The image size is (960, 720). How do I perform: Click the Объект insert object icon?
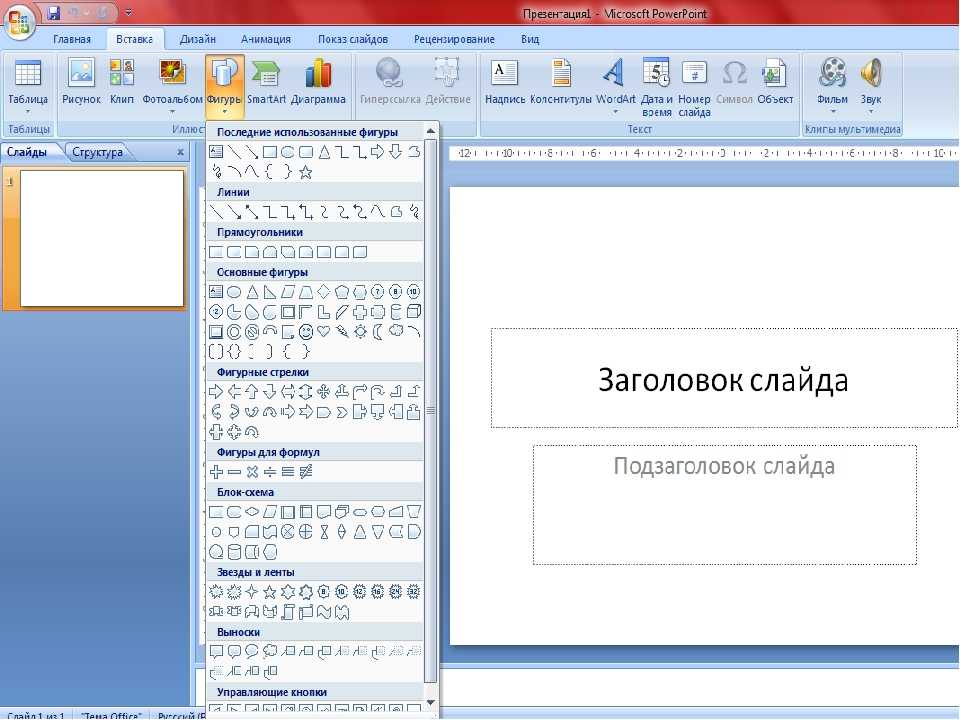click(774, 73)
